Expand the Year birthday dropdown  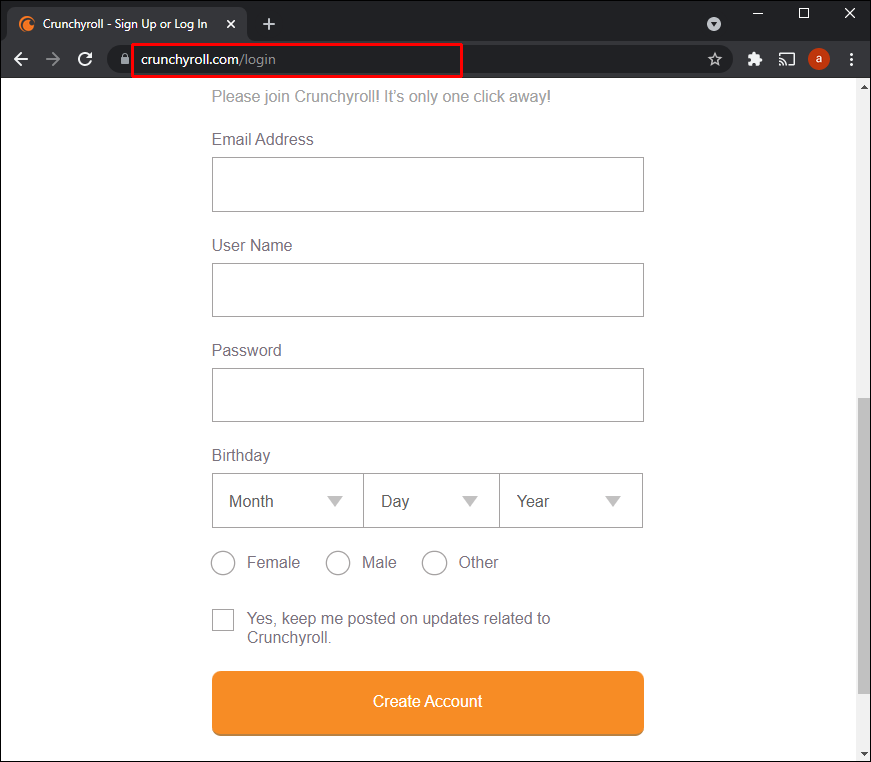pyautogui.click(x=570, y=501)
